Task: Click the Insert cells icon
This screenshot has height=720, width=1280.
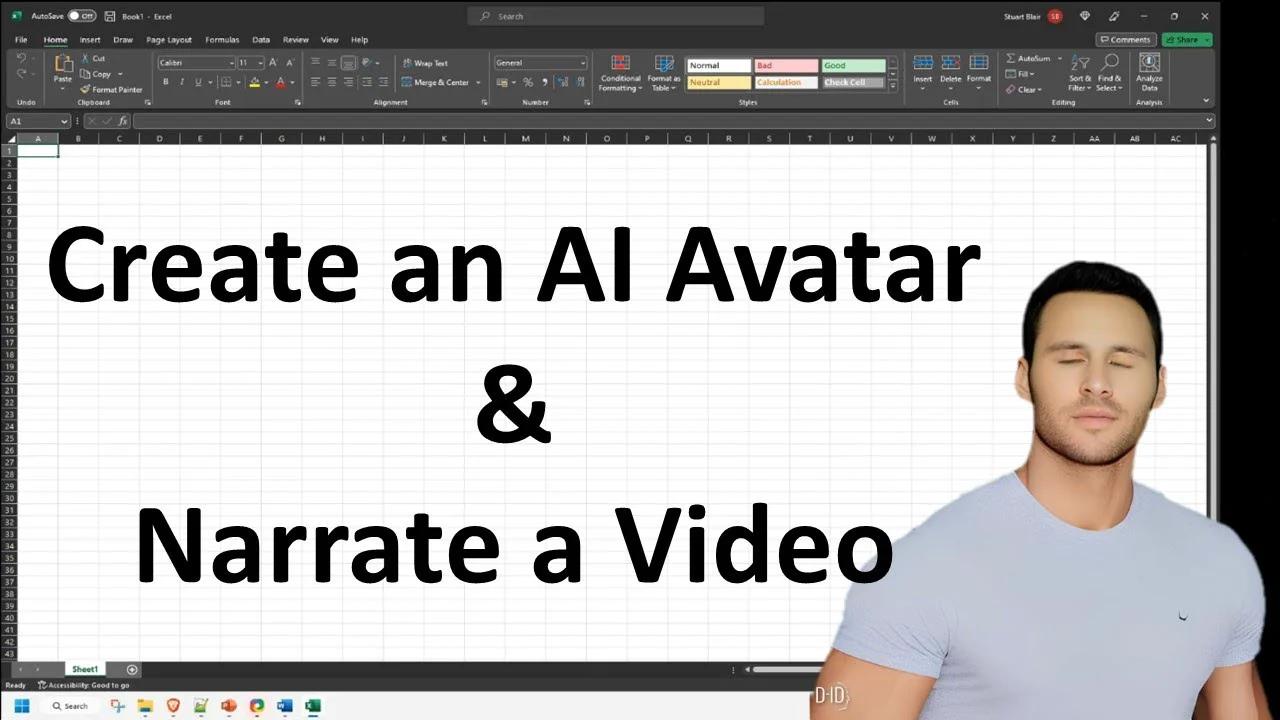Action: 922,65
